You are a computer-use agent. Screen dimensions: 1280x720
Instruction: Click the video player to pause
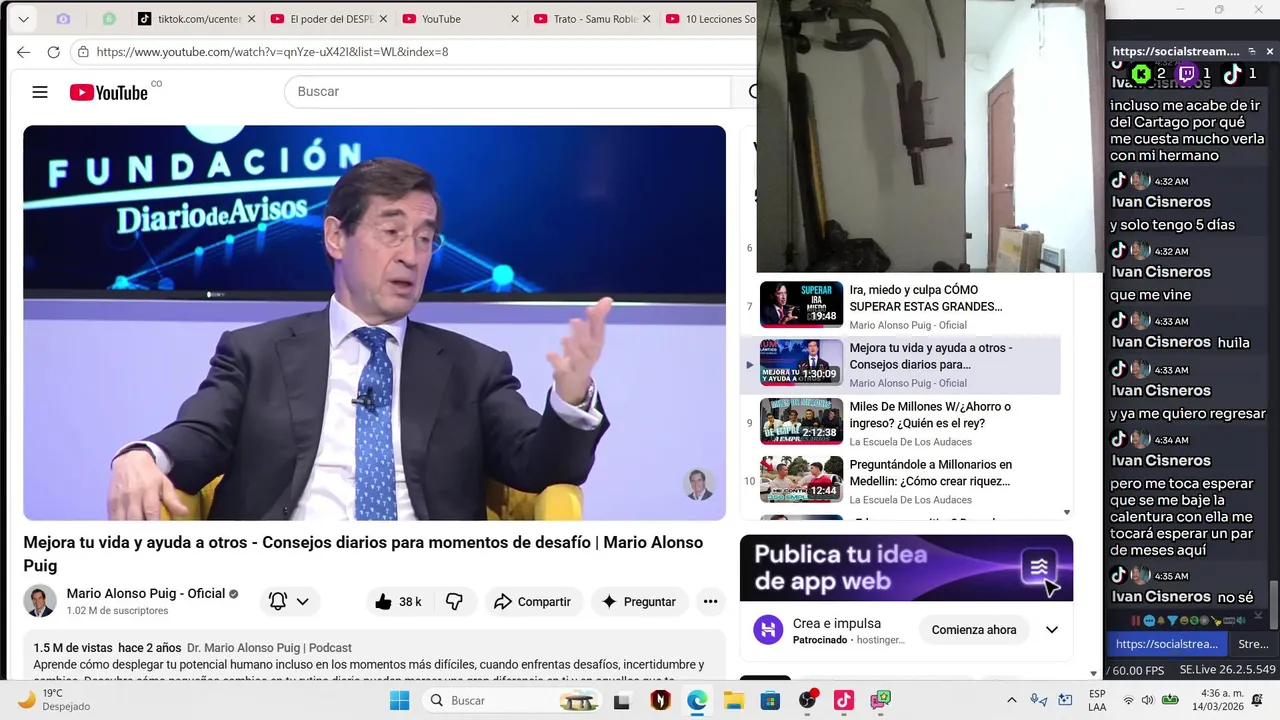[x=374, y=322]
